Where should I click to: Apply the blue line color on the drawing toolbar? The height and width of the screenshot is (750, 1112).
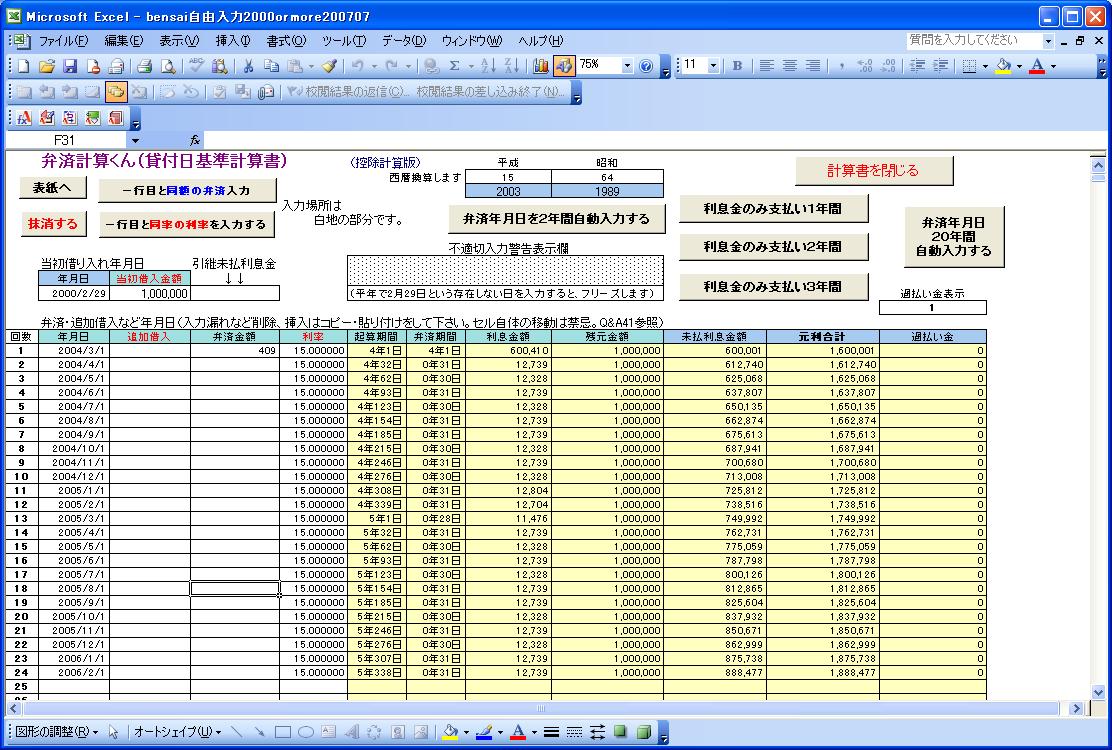[x=484, y=732]
